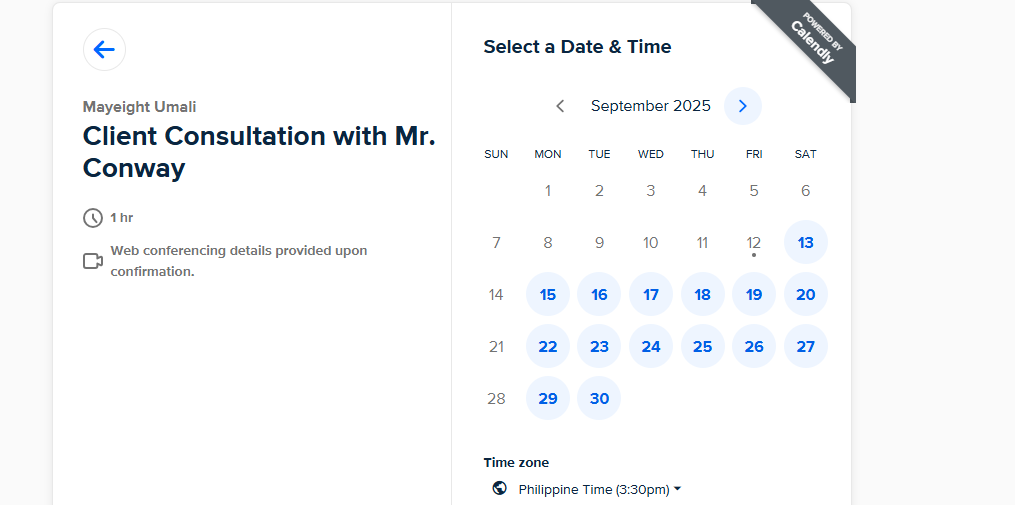Choose Wednesday, September 24
The height and width of the screenshot is (505, 1015).
[x=651, y=347]
